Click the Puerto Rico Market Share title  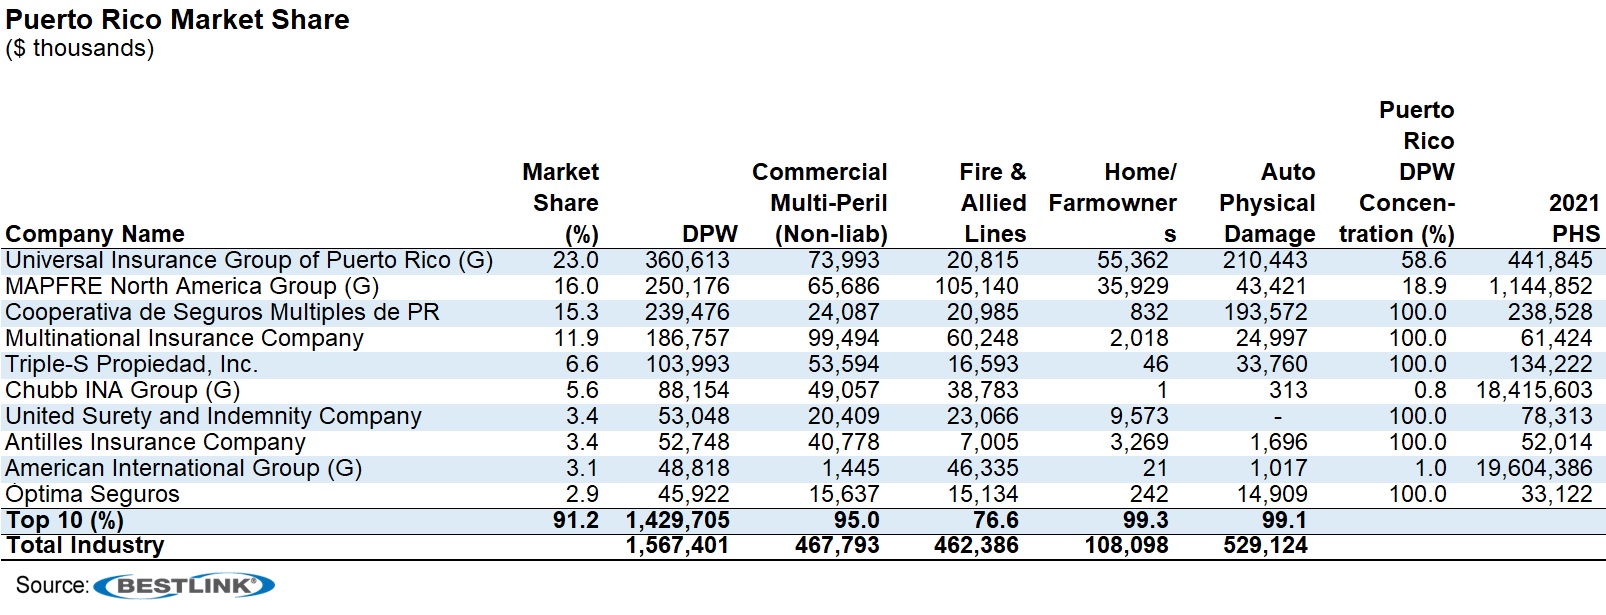click(x=177, y=20)
